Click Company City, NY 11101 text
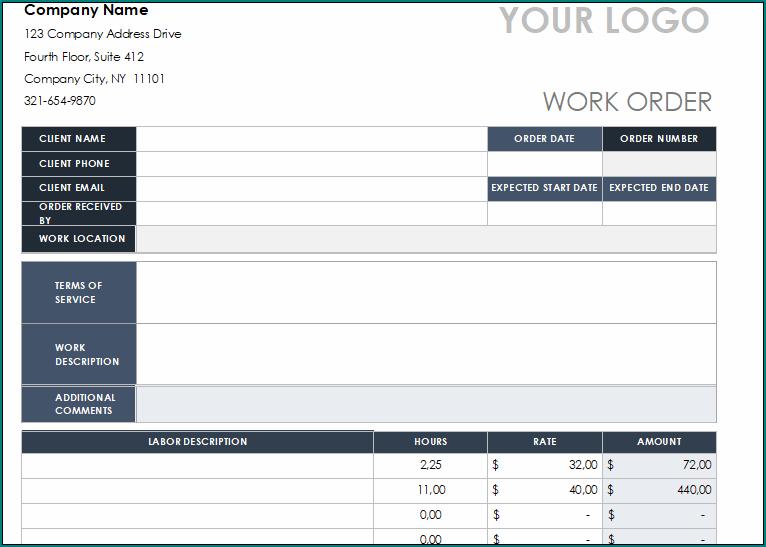Image resolution: width=766 pixels, height=547 pixels. (94, 79)
